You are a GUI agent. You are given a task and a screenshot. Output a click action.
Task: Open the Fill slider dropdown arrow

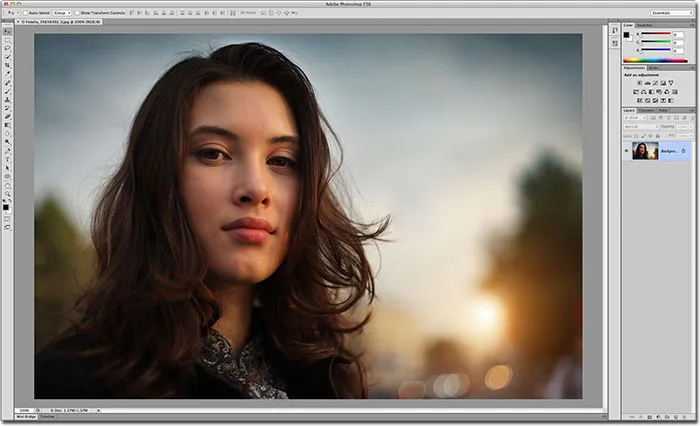coord(691,136)
